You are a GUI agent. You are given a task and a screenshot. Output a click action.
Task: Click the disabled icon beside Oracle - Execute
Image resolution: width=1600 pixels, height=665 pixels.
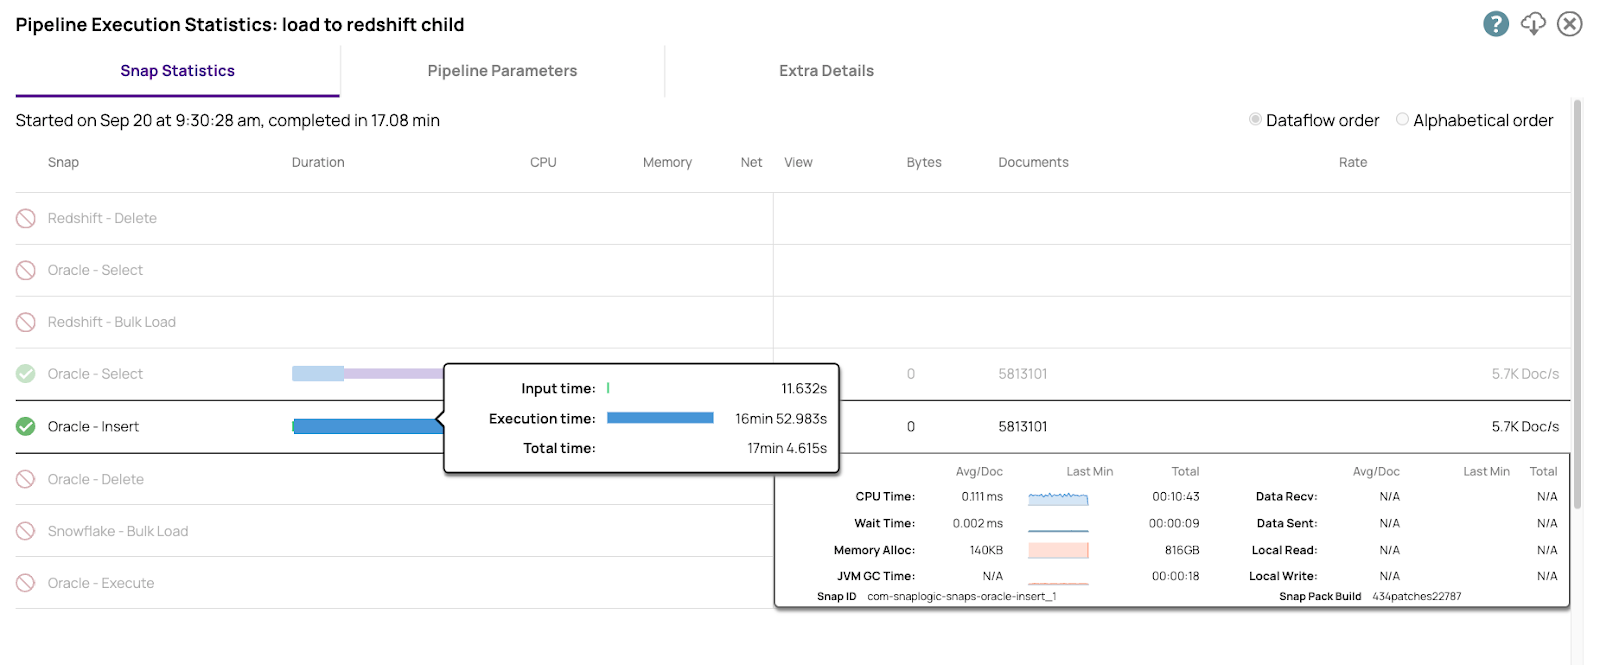click(x=26, y=584)
